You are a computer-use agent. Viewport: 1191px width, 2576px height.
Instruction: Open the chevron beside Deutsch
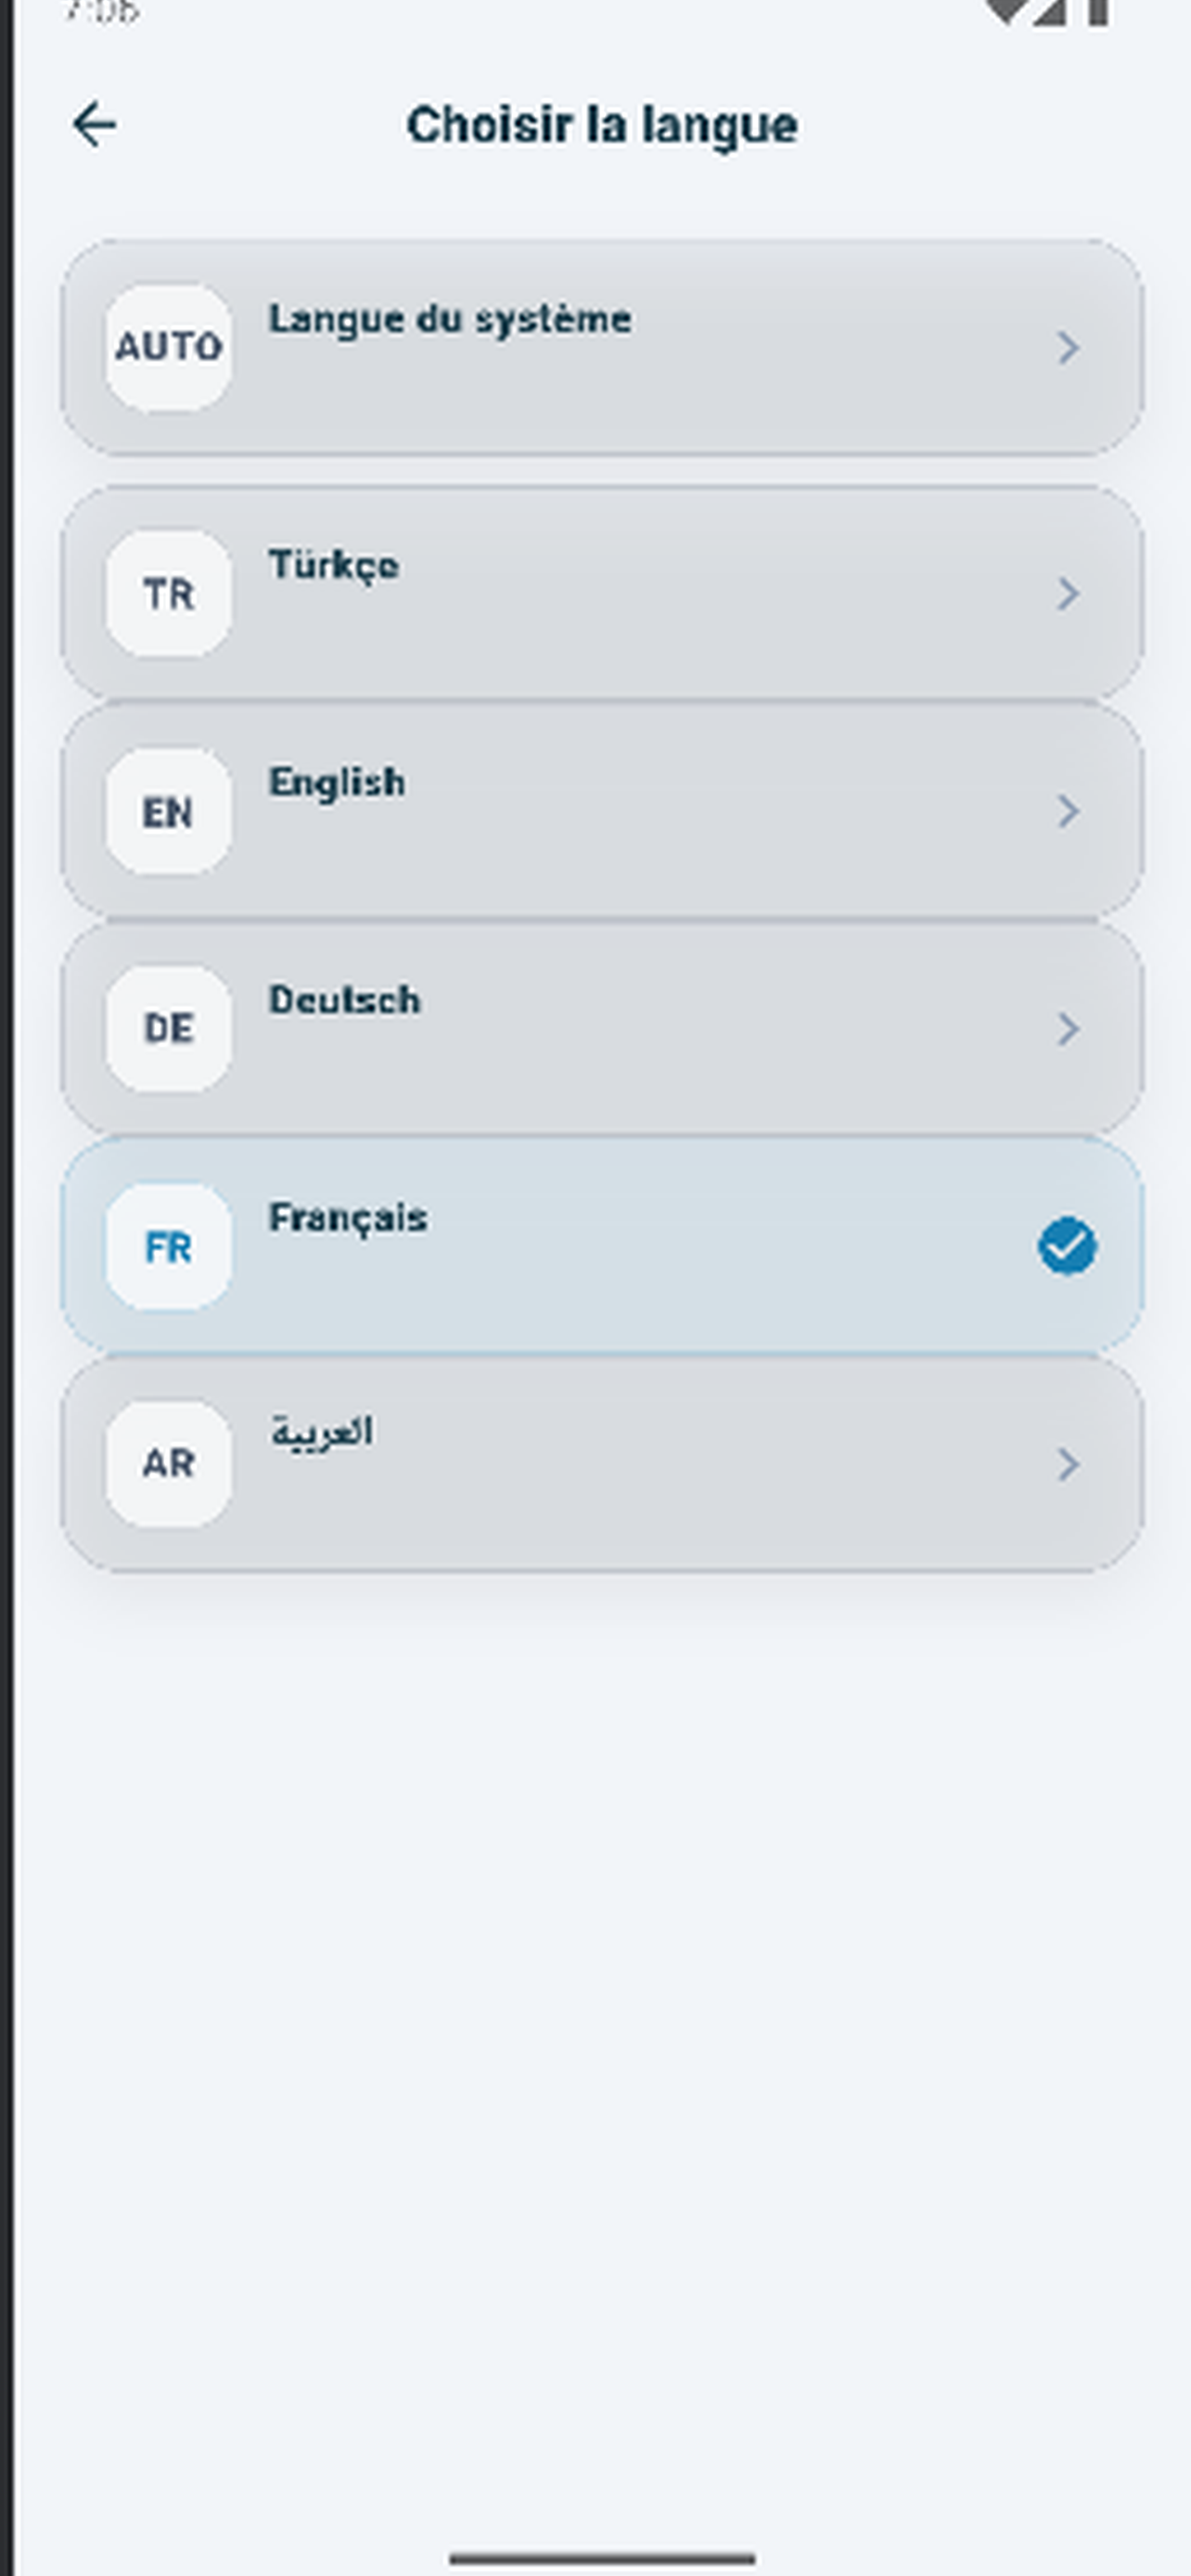point(1068,1028)
